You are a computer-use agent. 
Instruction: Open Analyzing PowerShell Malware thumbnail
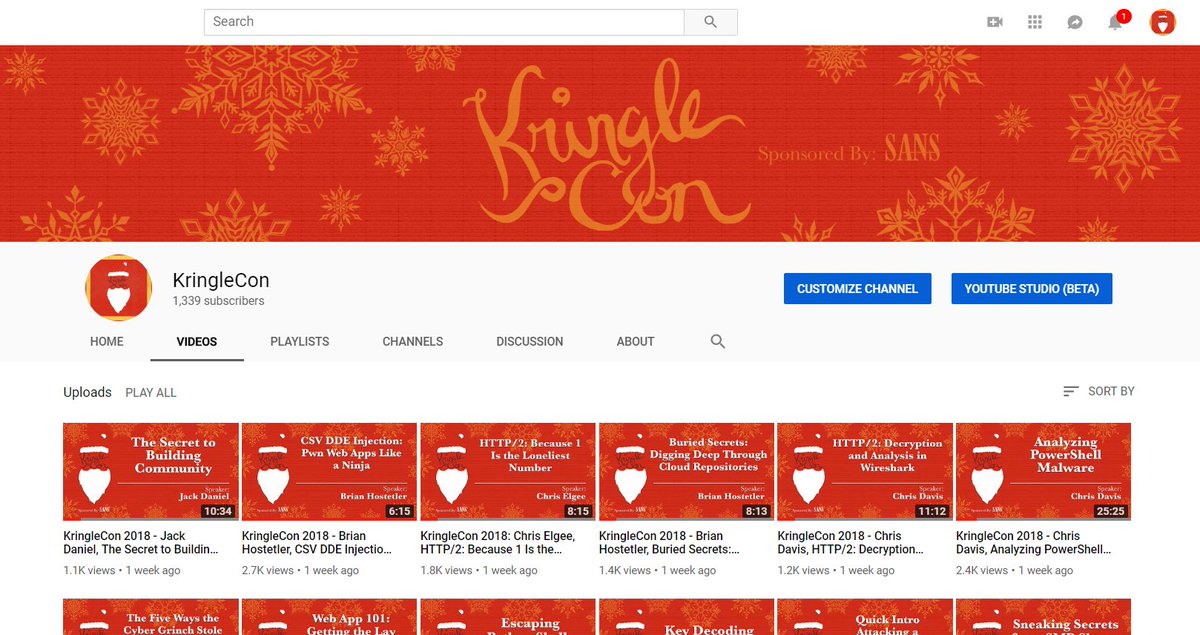coord(1044,471)
